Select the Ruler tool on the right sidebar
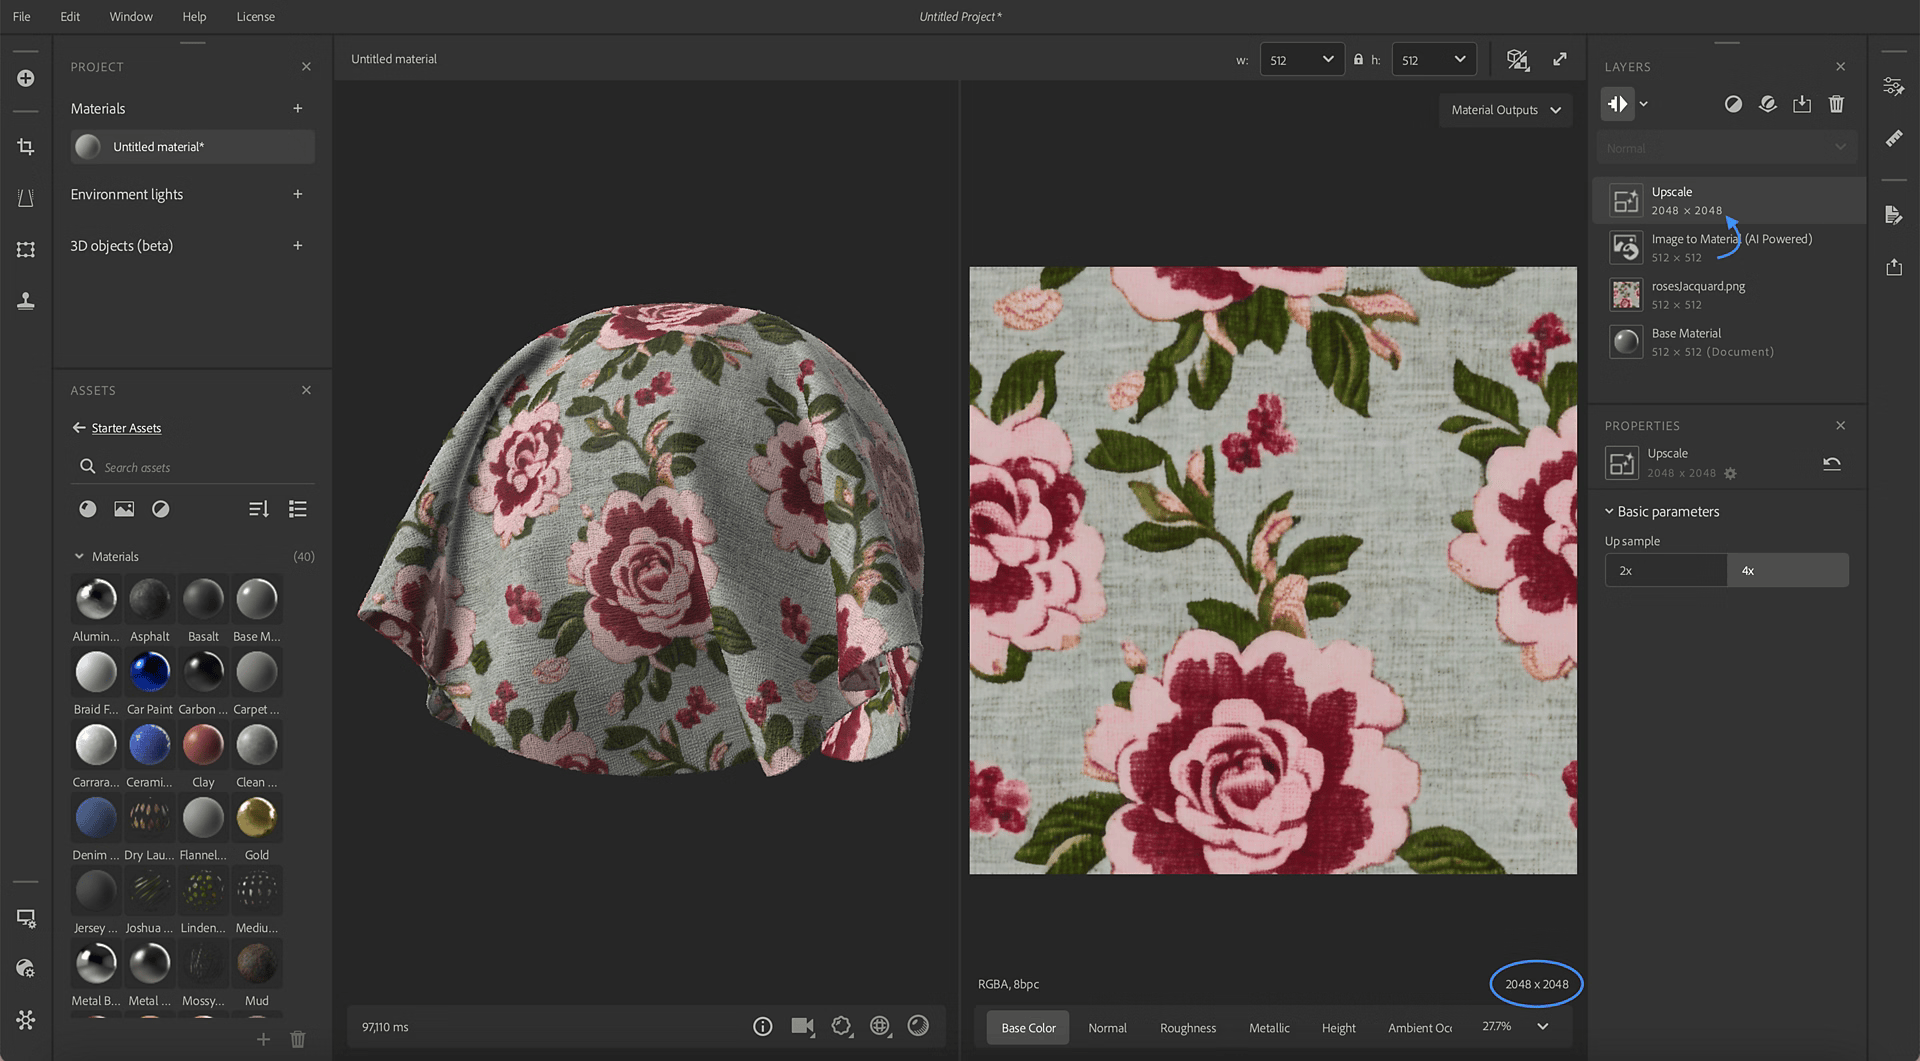This screenshot has width=1920, height=1061. click(x=1893, y=138)
